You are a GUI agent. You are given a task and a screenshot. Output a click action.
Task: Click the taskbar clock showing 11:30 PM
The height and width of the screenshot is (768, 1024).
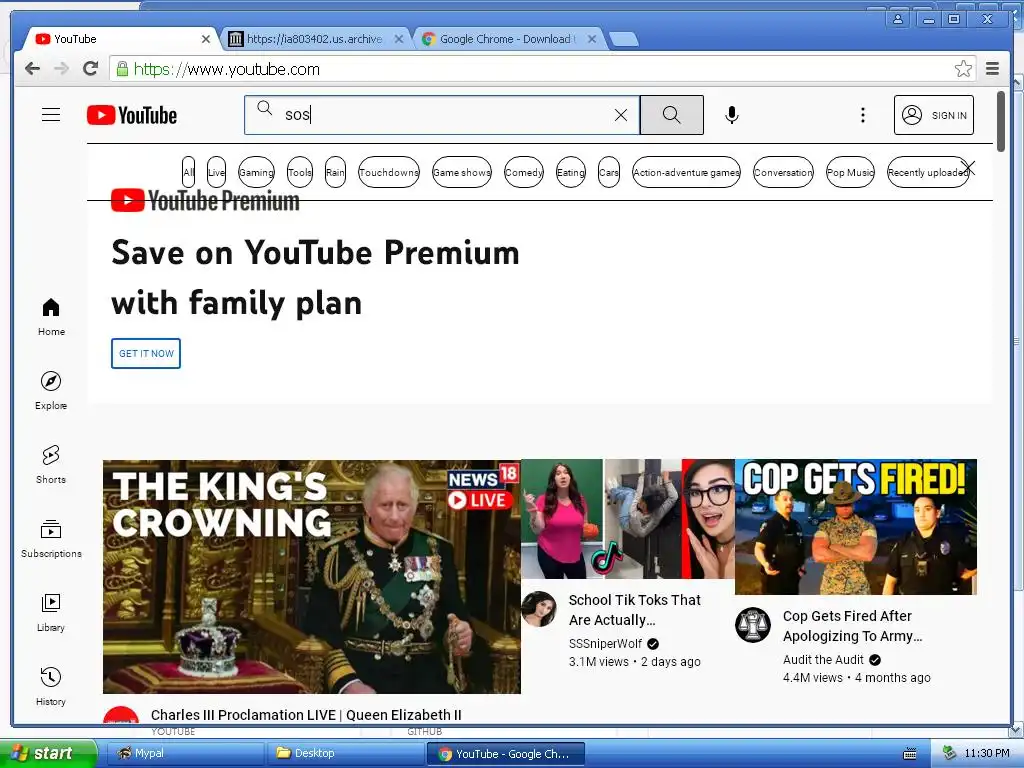click(987, 753)
